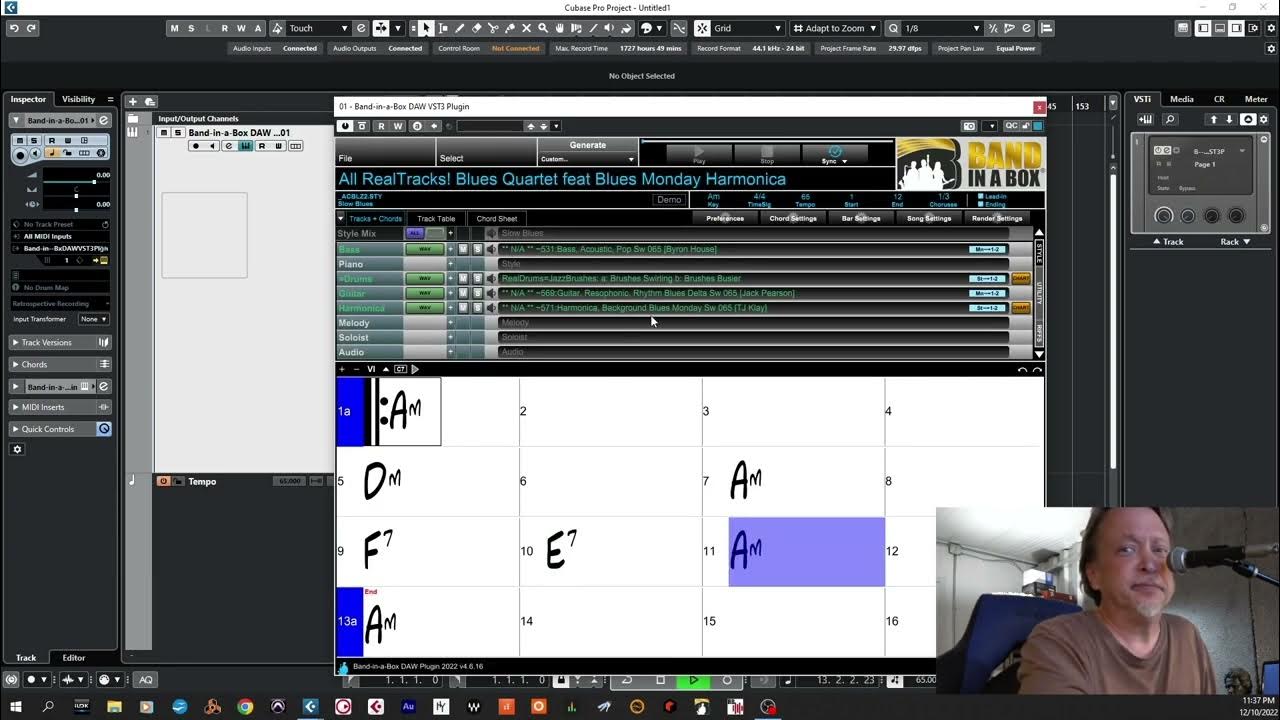The height and width of the screenshot is (720, 1280).
Task: Open the 1/8 quantize preset dropdown
Action: (942, 28)
